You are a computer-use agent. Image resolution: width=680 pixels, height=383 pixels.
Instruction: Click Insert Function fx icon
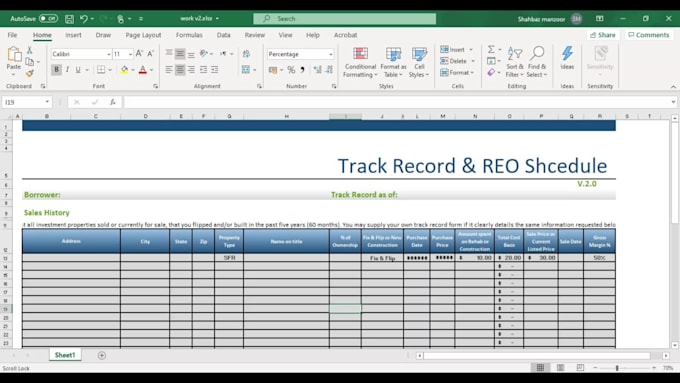coord(112,102)
